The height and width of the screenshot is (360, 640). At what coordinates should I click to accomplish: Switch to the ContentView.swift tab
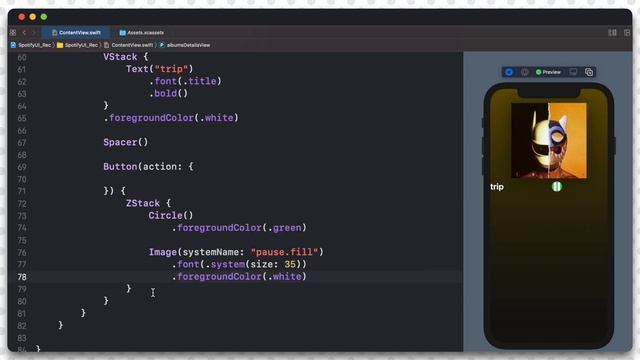point(76,32)
